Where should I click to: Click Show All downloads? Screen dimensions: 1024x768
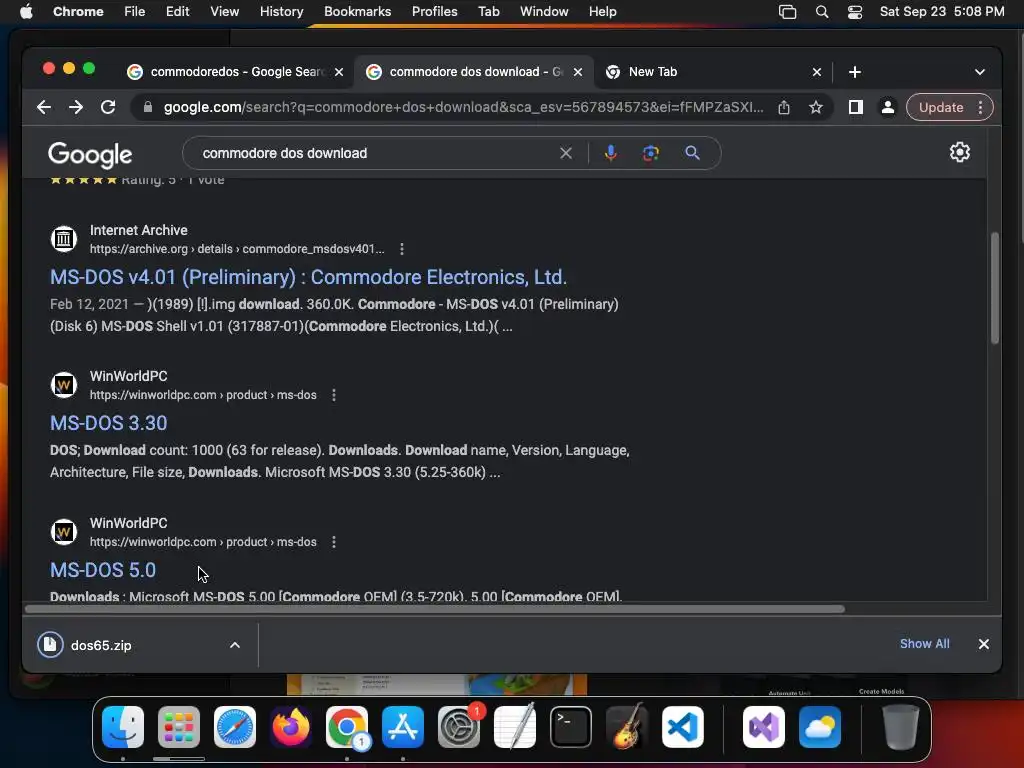[924, 644]
